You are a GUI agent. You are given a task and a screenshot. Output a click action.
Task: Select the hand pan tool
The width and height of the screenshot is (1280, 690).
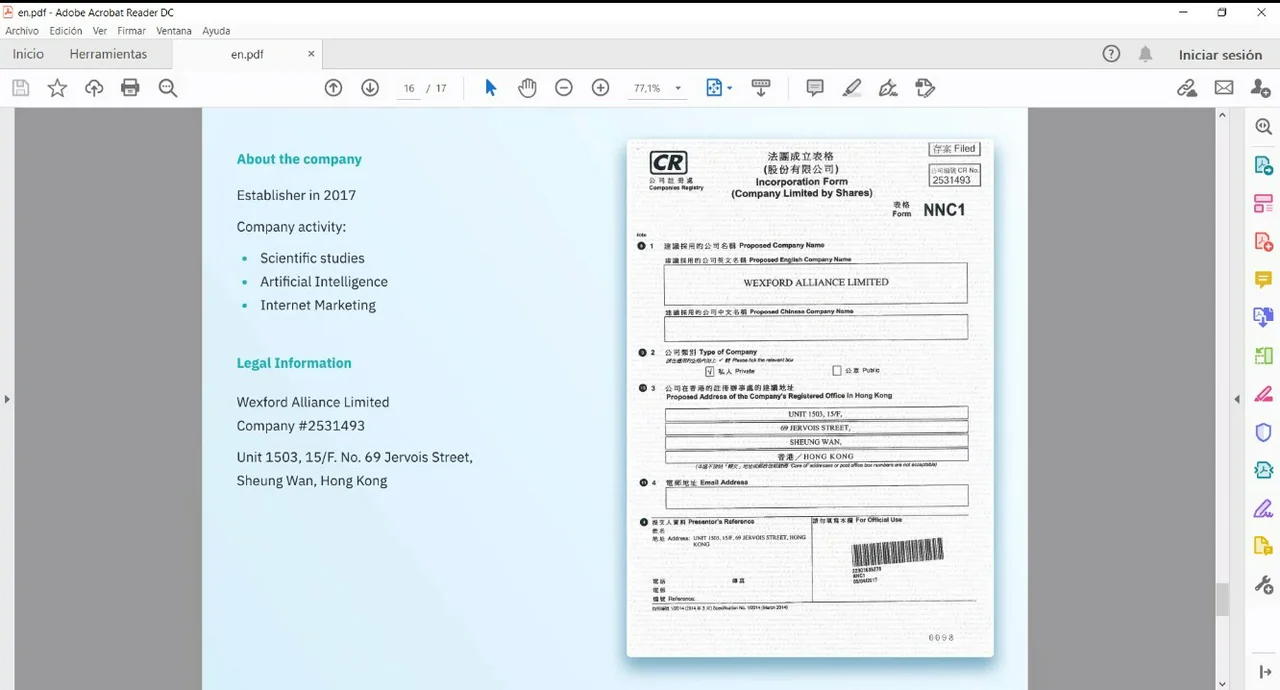tap(527, 88)
